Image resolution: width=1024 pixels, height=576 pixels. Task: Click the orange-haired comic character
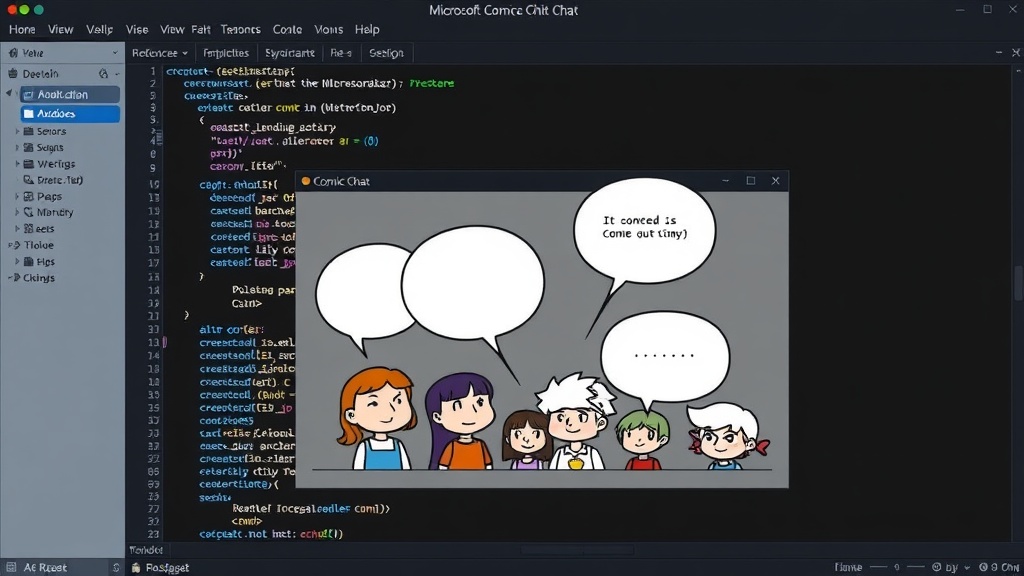377,418
